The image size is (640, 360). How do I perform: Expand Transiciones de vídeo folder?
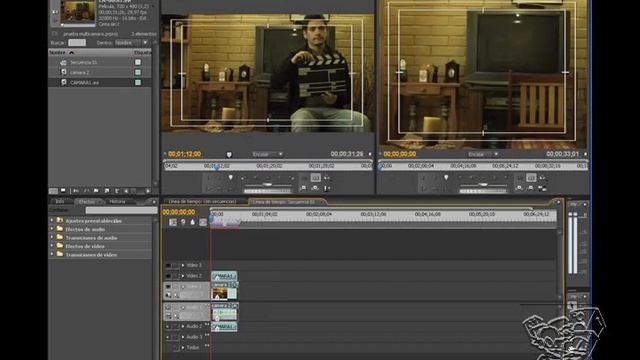(52, 254)
